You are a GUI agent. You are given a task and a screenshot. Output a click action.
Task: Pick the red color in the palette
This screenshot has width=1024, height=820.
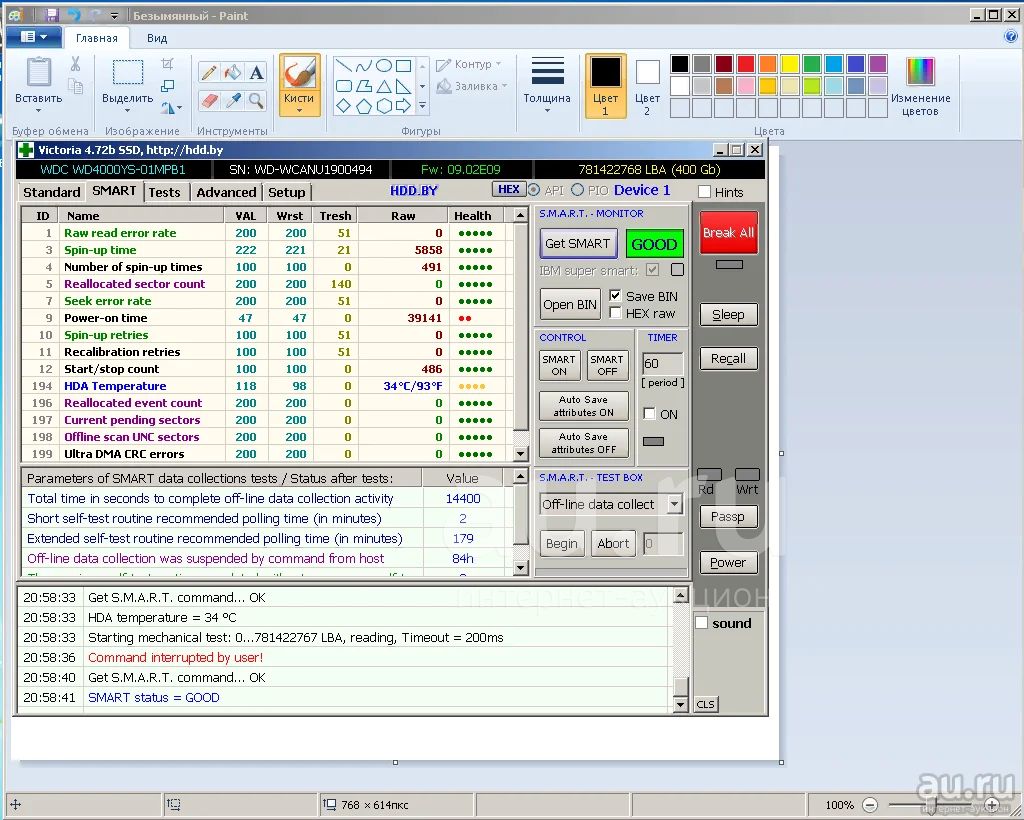click(x=746, y=63)
